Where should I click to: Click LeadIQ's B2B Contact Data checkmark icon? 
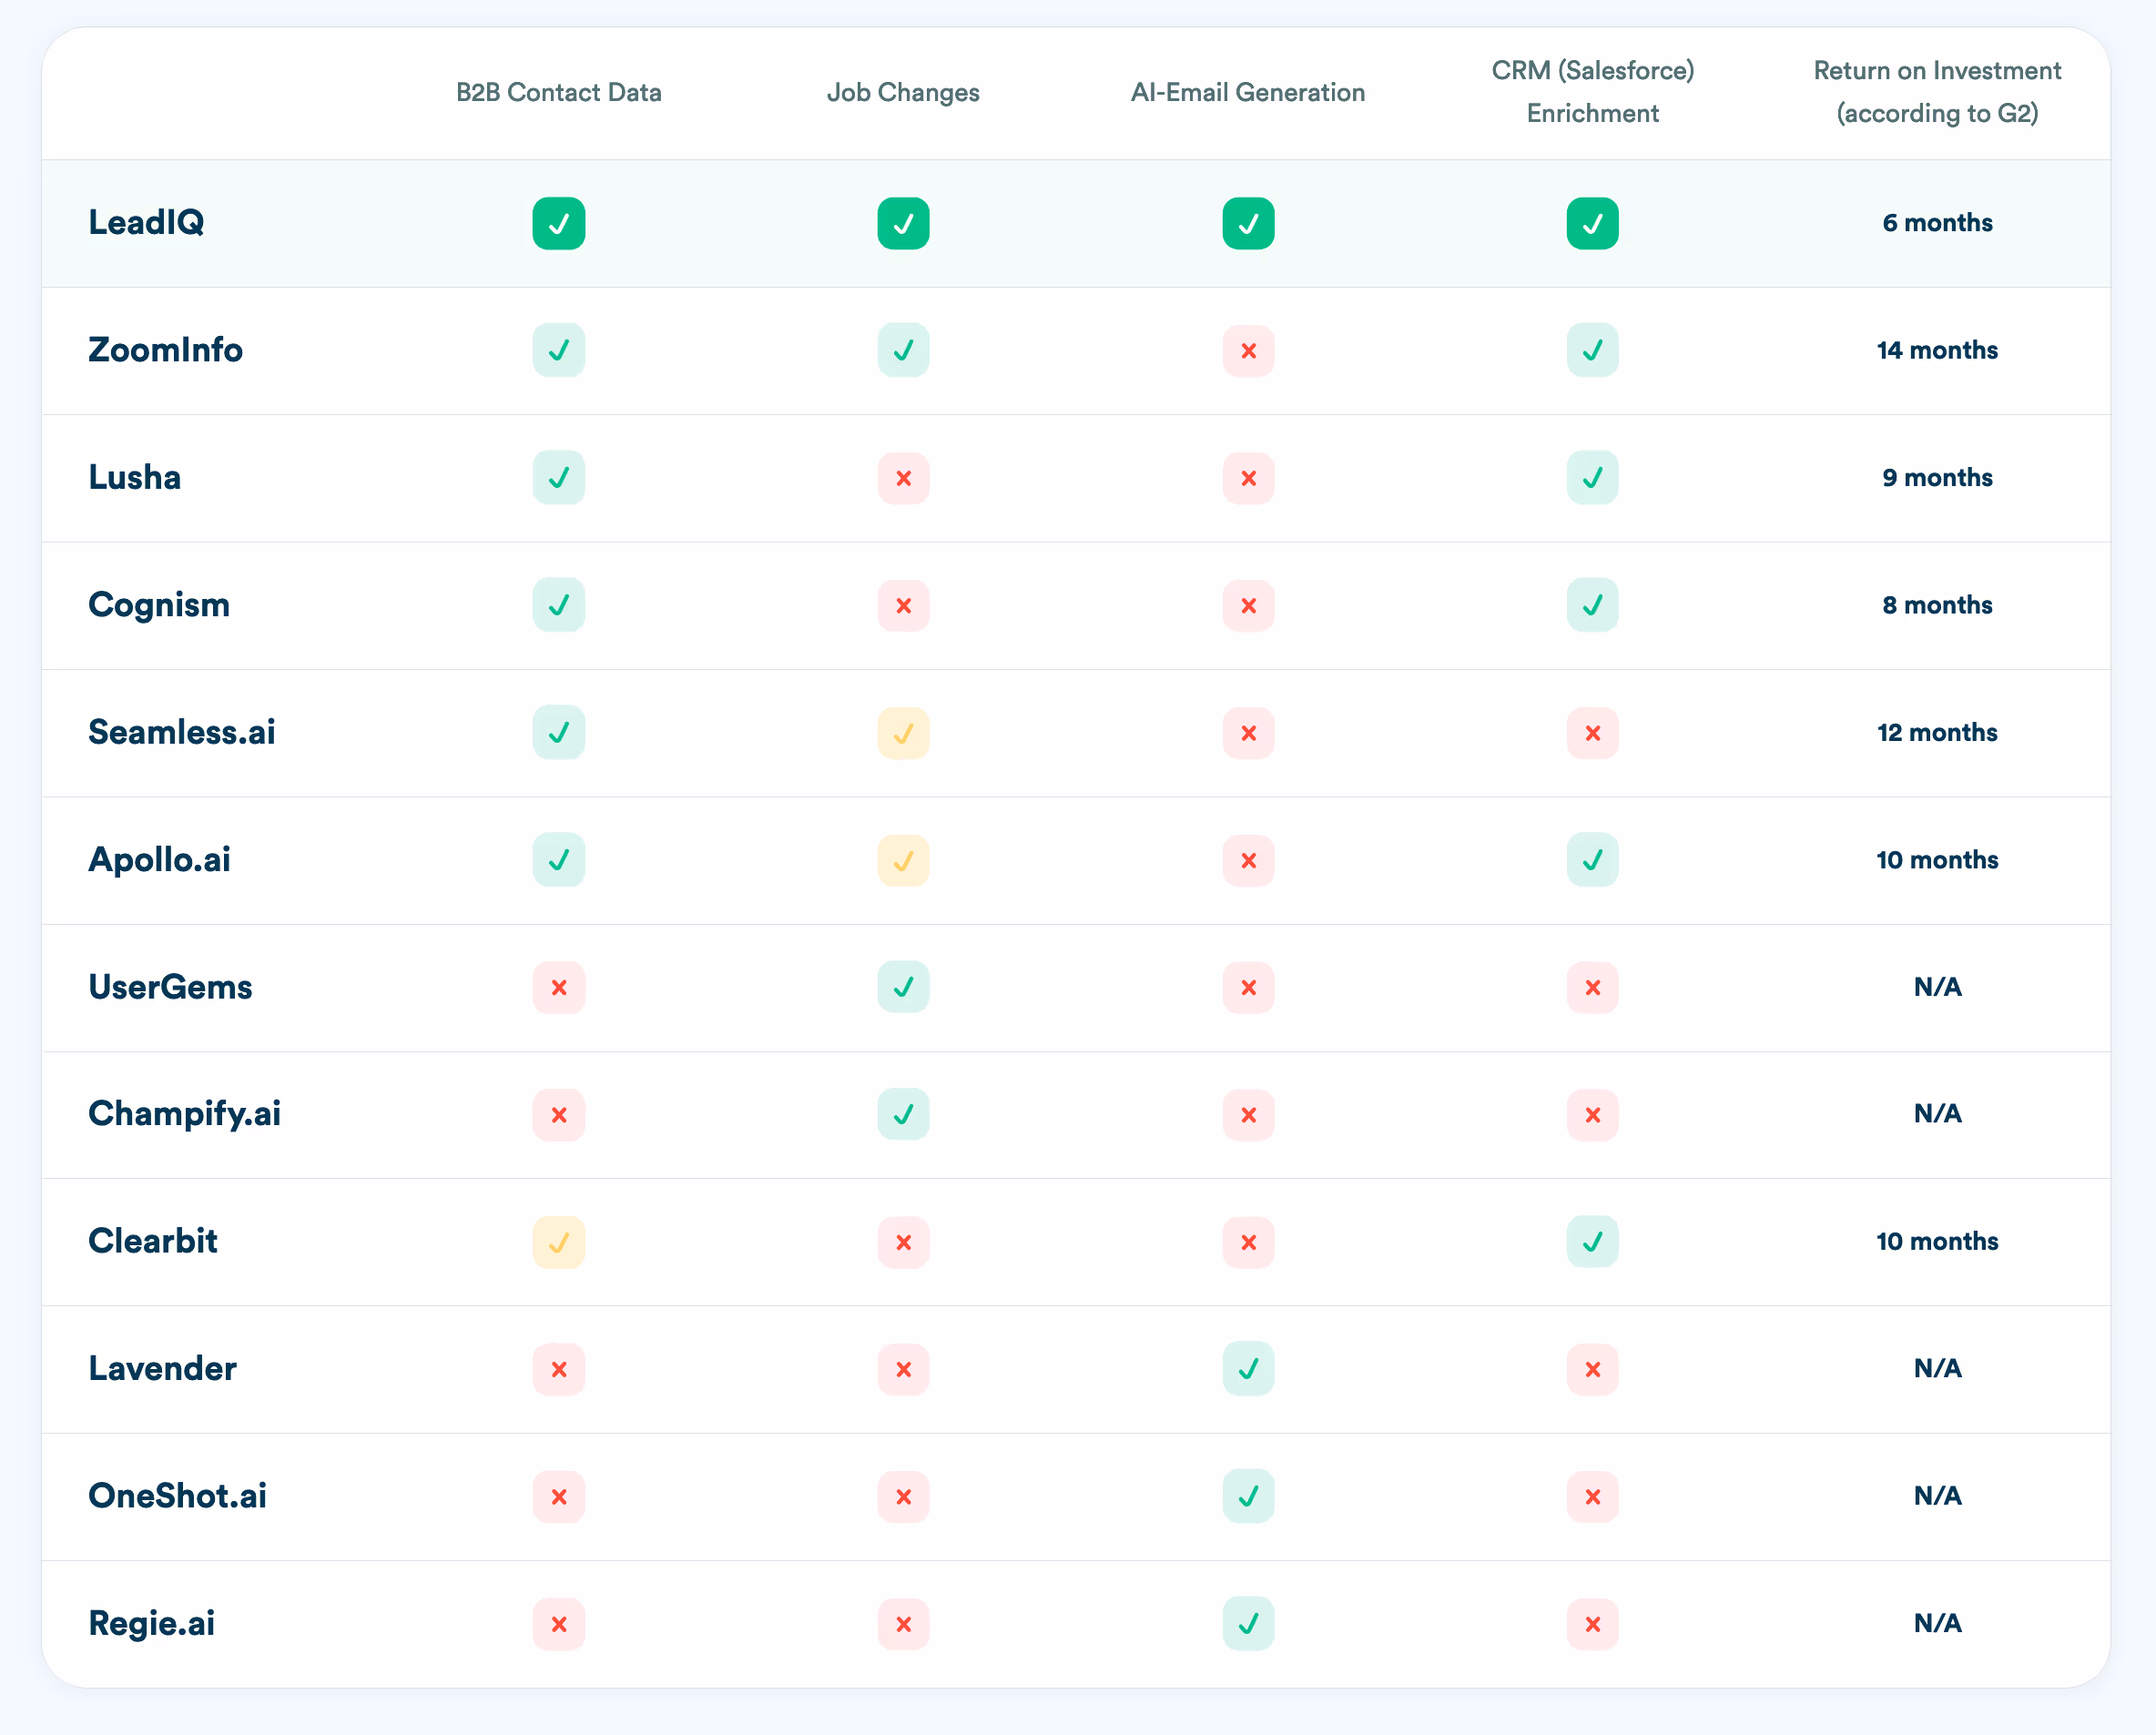[558, 223]
